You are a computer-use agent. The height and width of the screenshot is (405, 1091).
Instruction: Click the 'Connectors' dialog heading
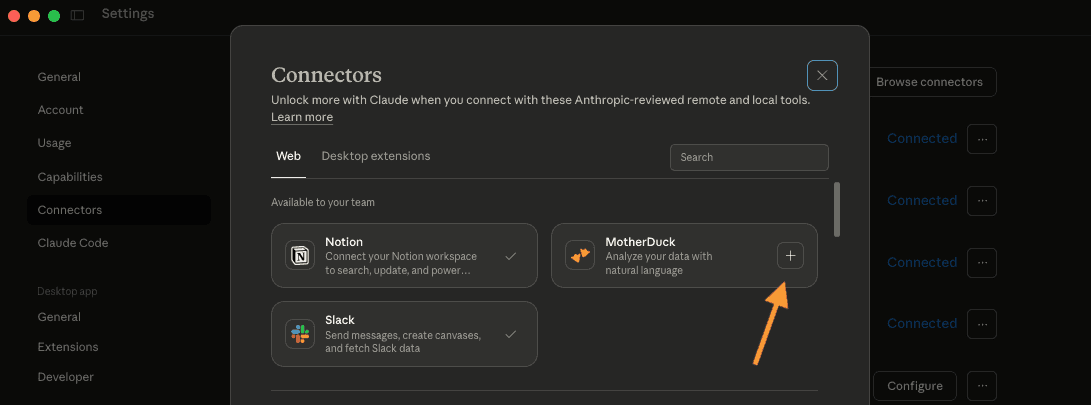[x=326, y=74]
